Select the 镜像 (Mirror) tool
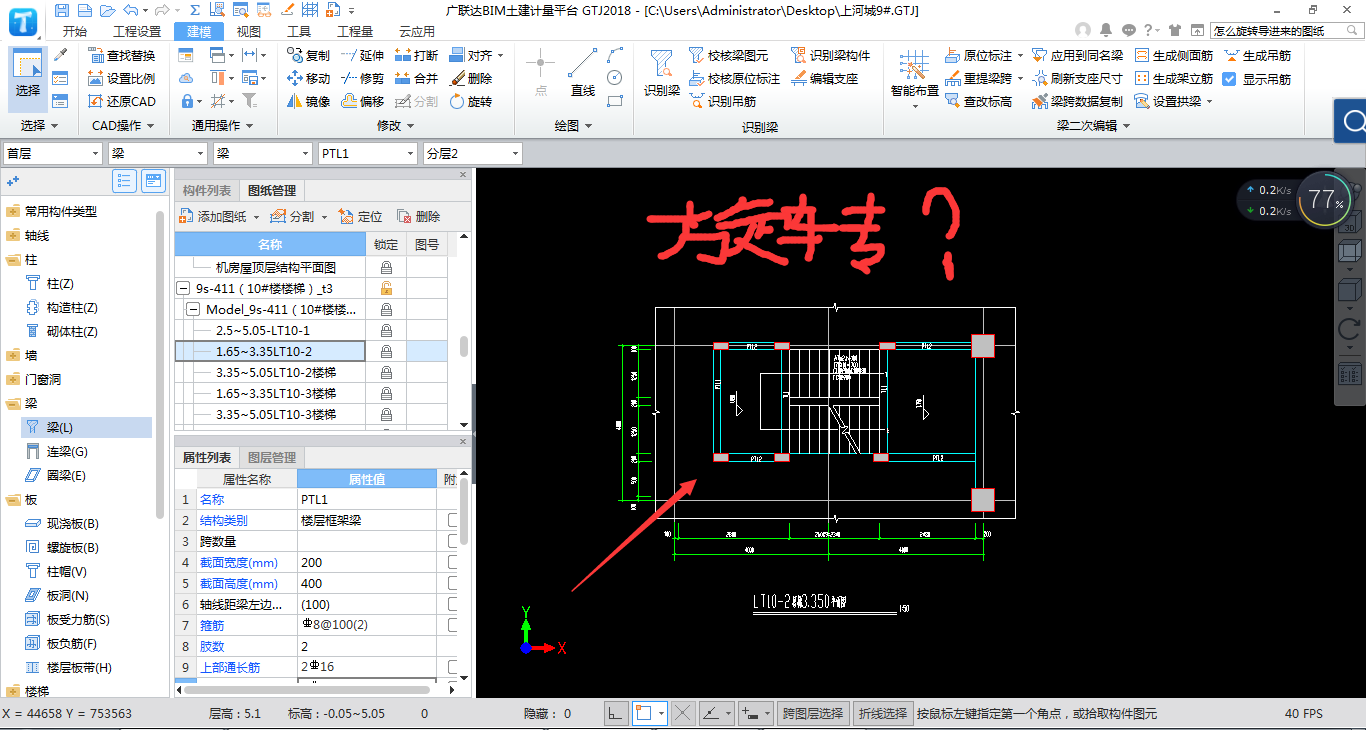 point(308,101)
